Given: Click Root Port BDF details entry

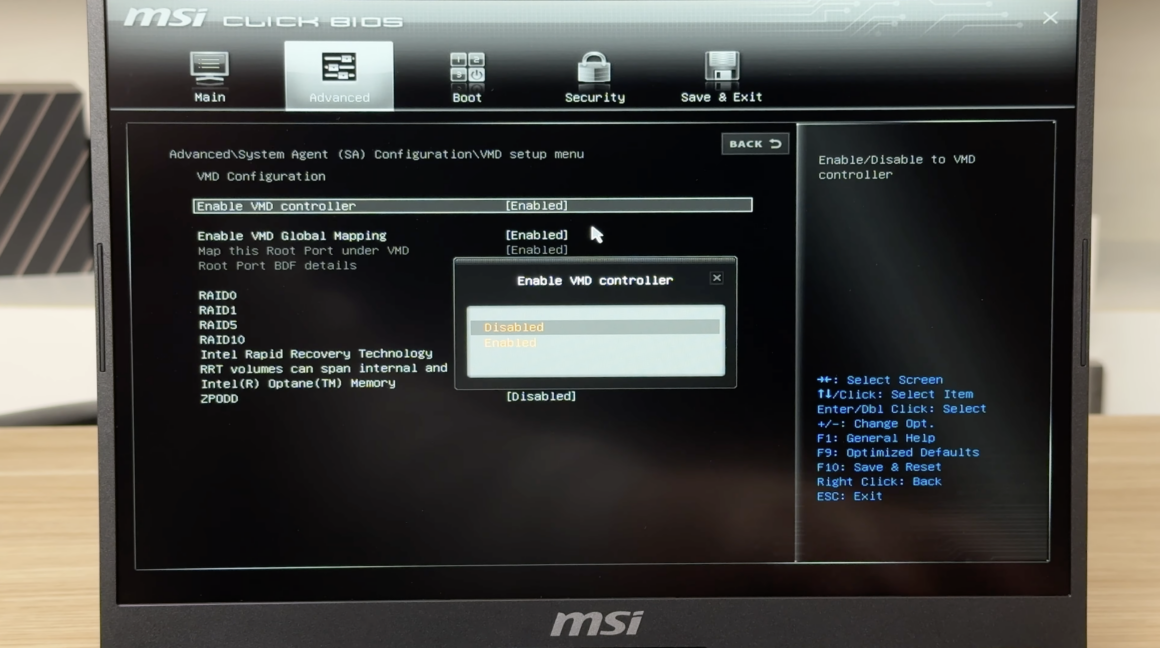Looking at the screenshot, I should tap(277, 266).
